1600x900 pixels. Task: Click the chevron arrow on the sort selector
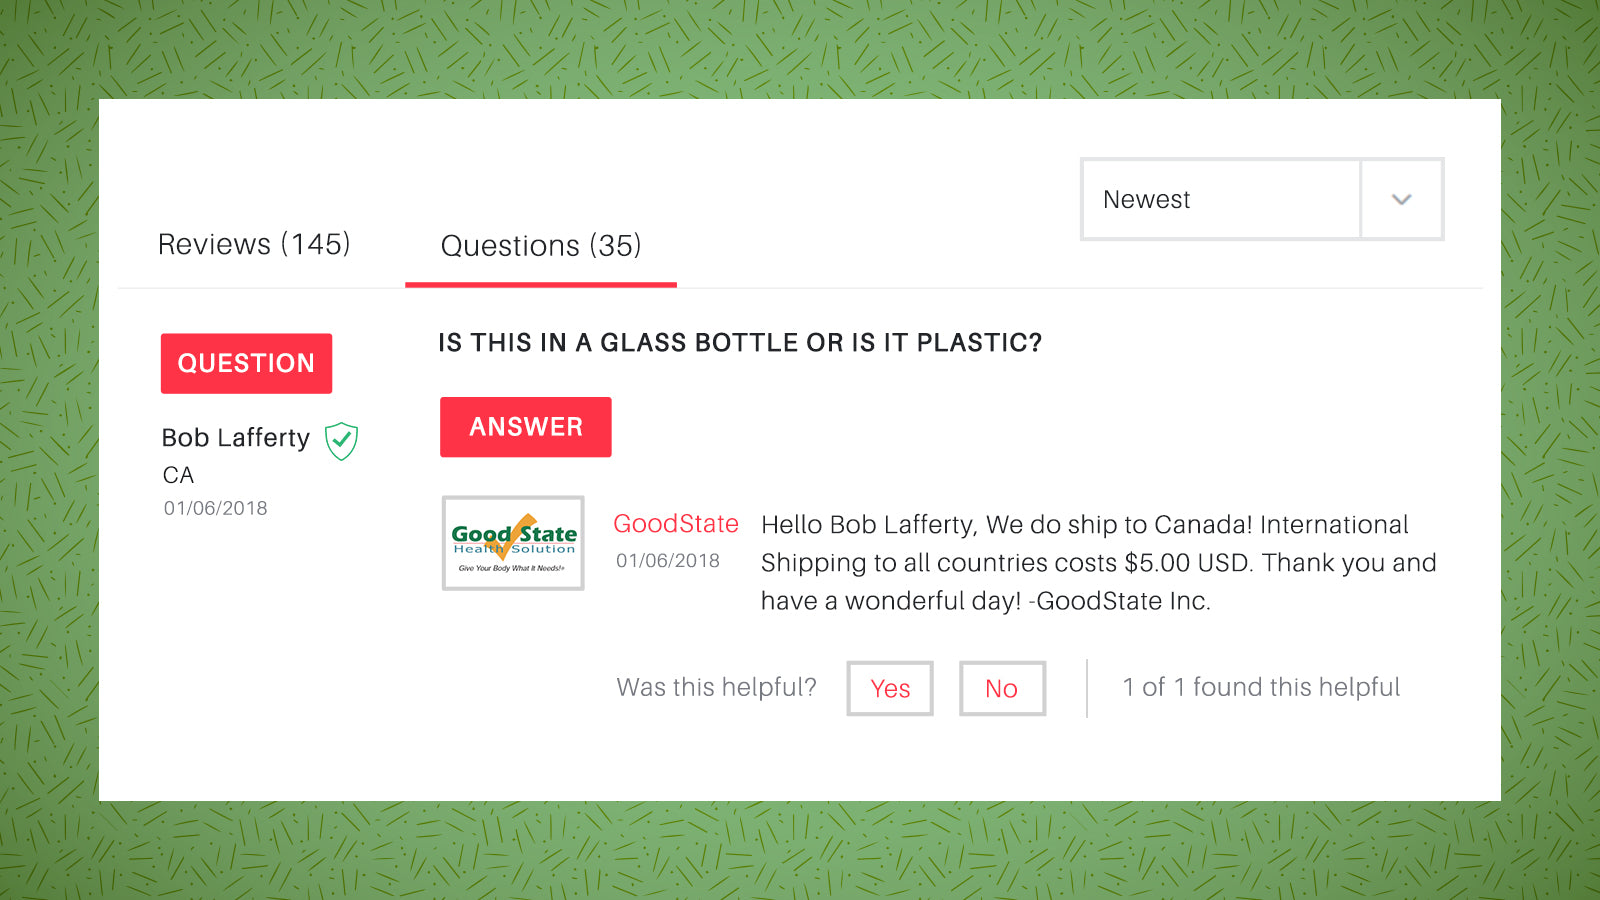[1401, 199]
